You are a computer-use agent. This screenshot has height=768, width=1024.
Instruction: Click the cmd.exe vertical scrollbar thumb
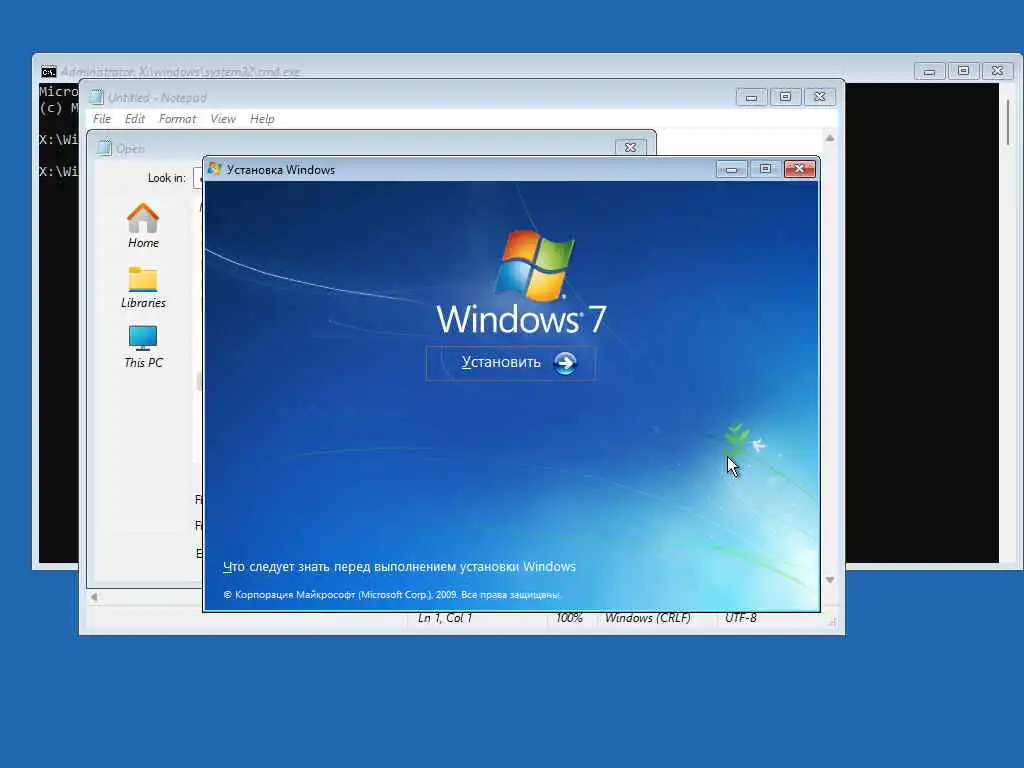tap(1008, 123)
